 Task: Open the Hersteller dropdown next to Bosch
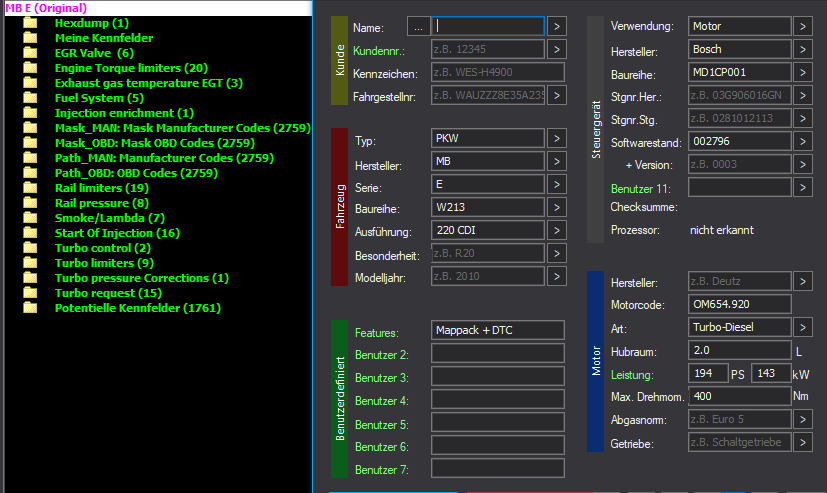[x=803, y=49]
